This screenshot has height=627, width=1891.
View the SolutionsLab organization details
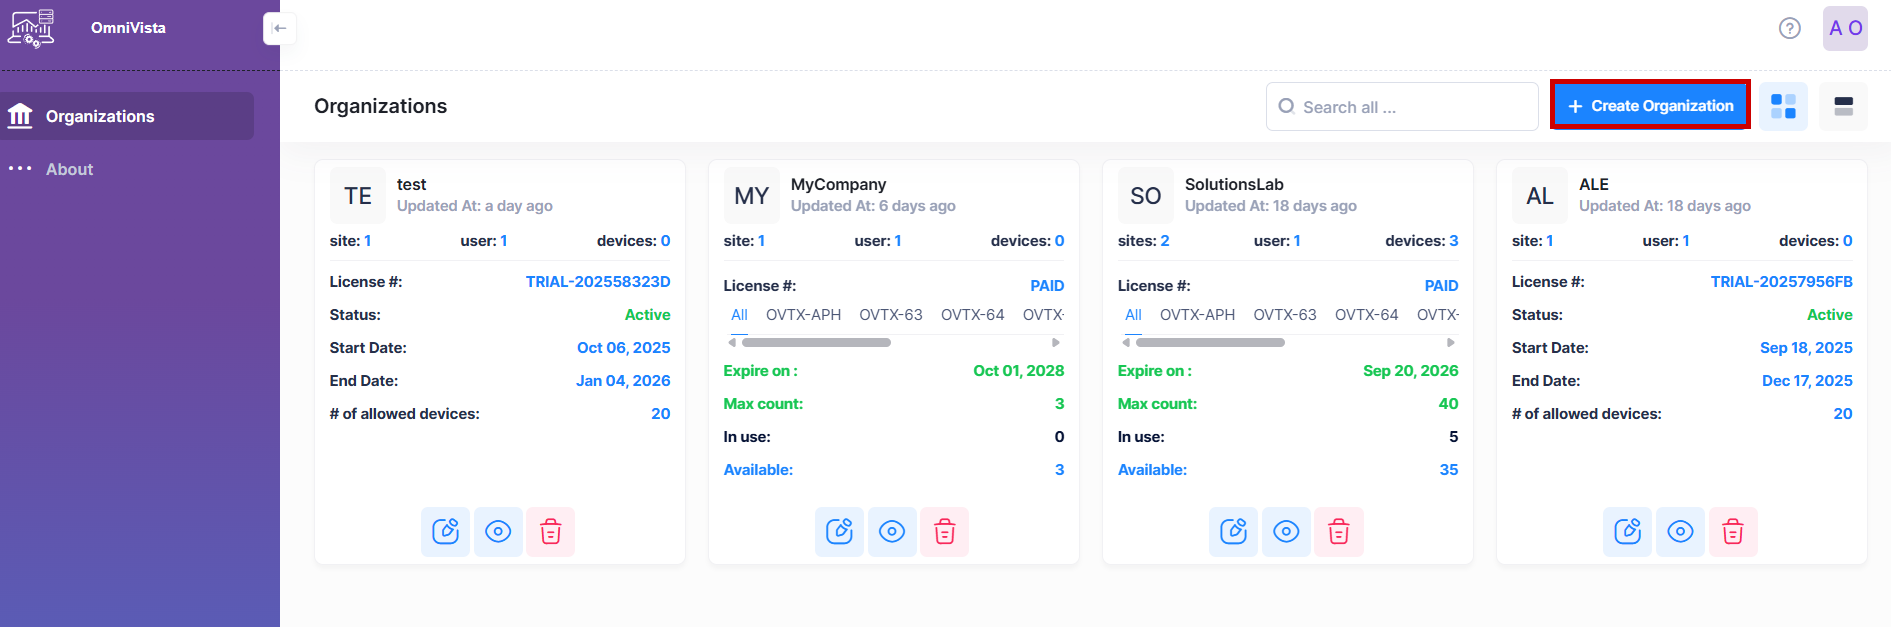click(x=1286, y=531)
